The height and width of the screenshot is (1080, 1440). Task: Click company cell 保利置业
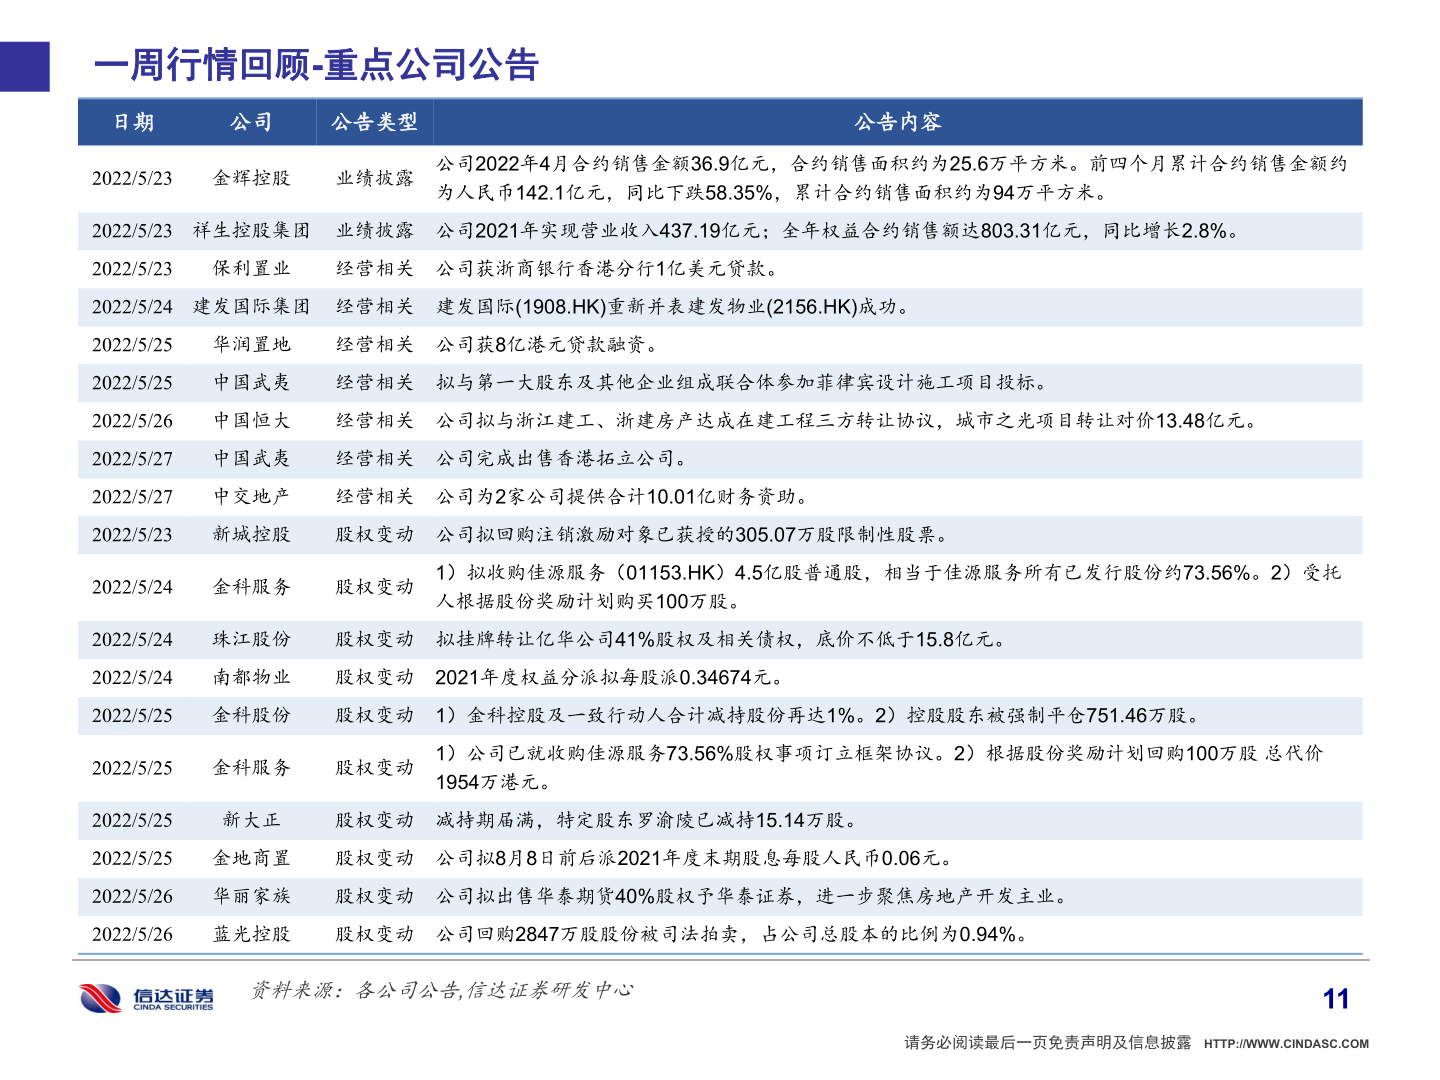tap(251, 269)
